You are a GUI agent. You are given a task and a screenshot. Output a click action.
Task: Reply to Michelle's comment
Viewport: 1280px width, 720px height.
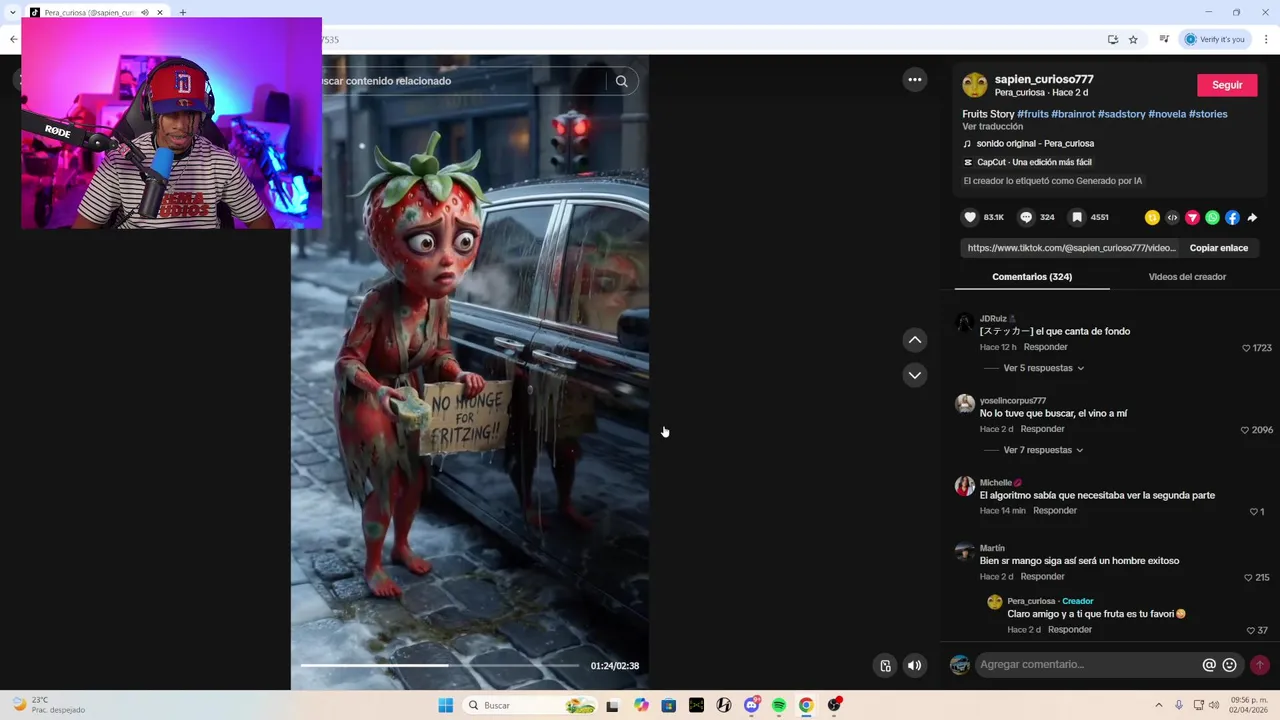1055,511
